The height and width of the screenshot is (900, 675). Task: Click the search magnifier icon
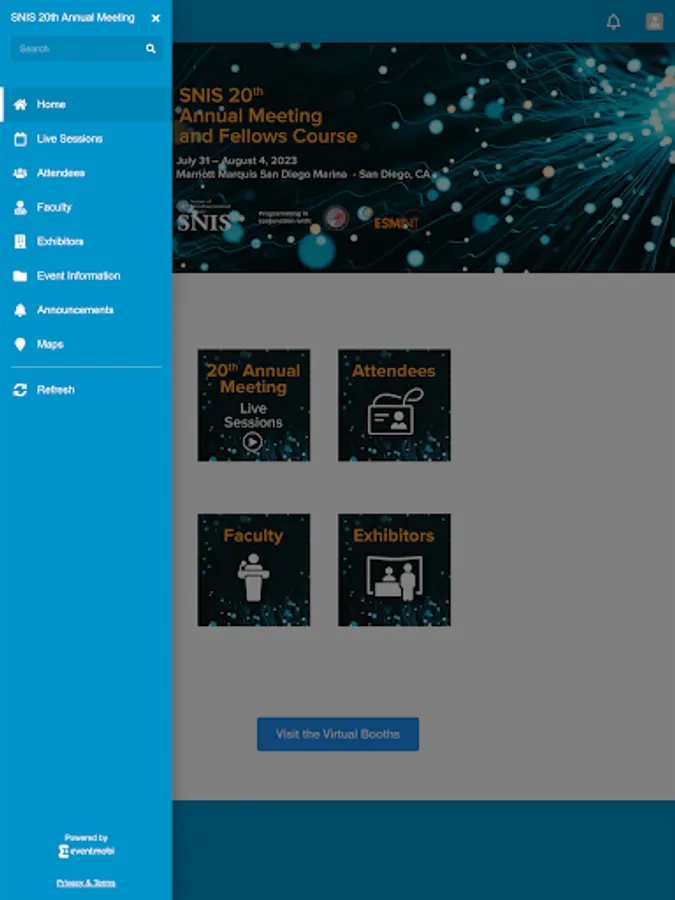(150, 49)
